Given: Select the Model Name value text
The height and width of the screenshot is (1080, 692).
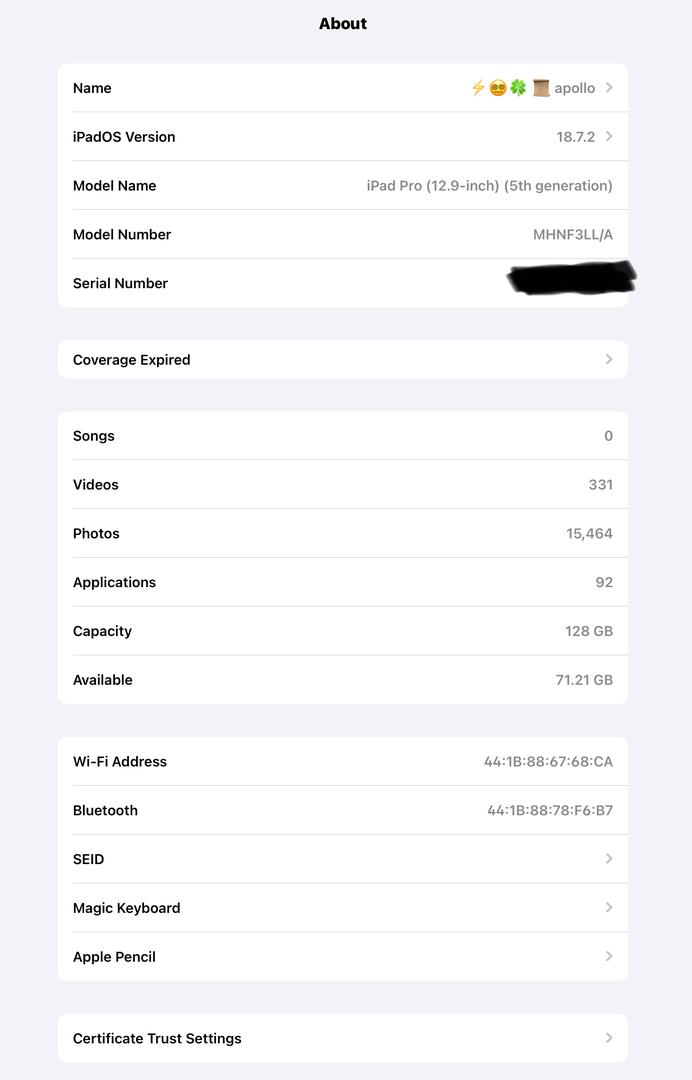Looking at the screenshot, I should (x=489, y=186).
